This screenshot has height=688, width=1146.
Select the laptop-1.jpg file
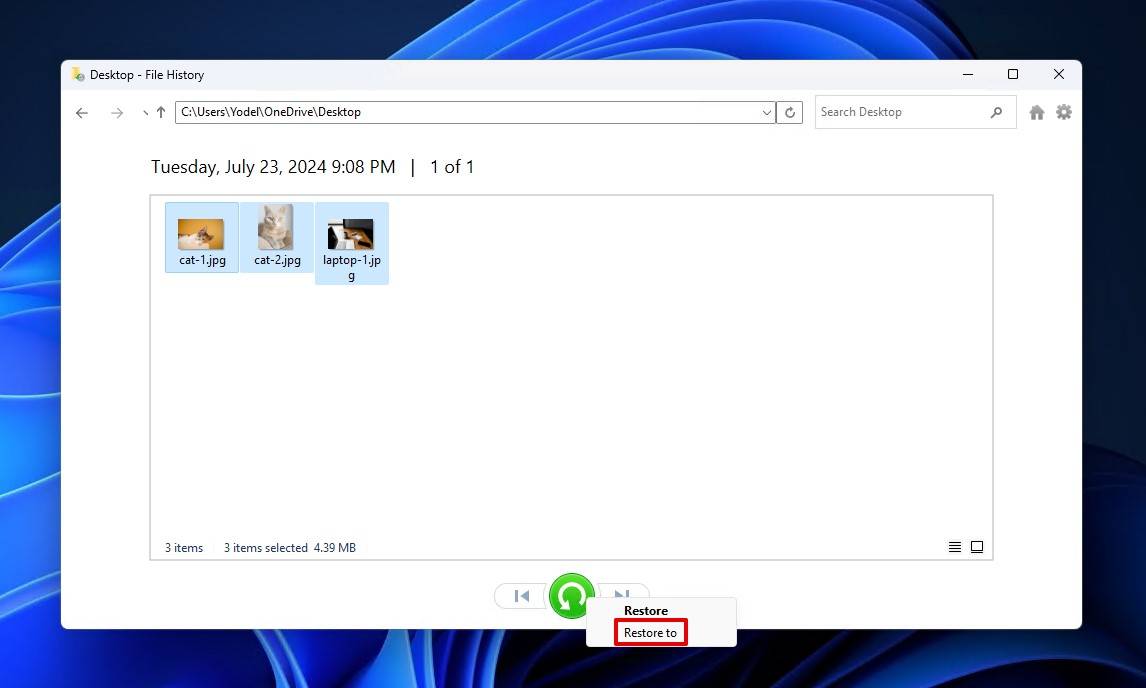tap(351, 244)
